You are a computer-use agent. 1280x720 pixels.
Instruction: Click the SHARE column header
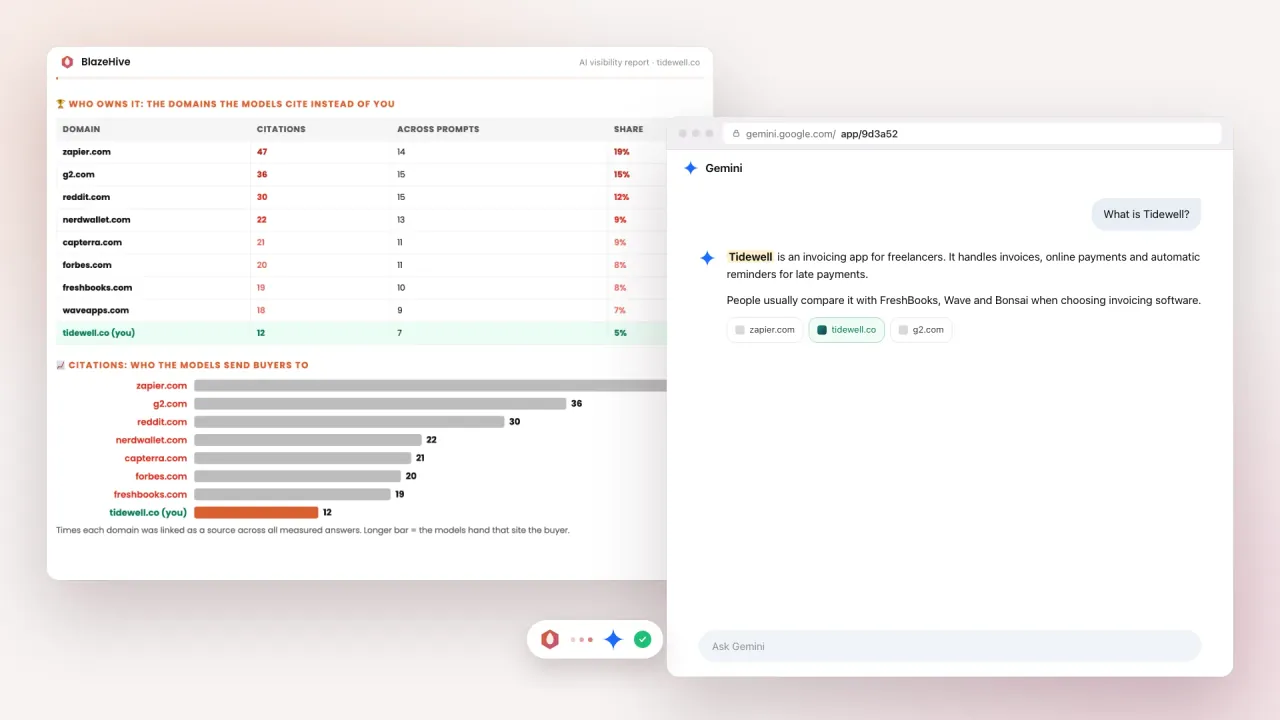point(628,129)
